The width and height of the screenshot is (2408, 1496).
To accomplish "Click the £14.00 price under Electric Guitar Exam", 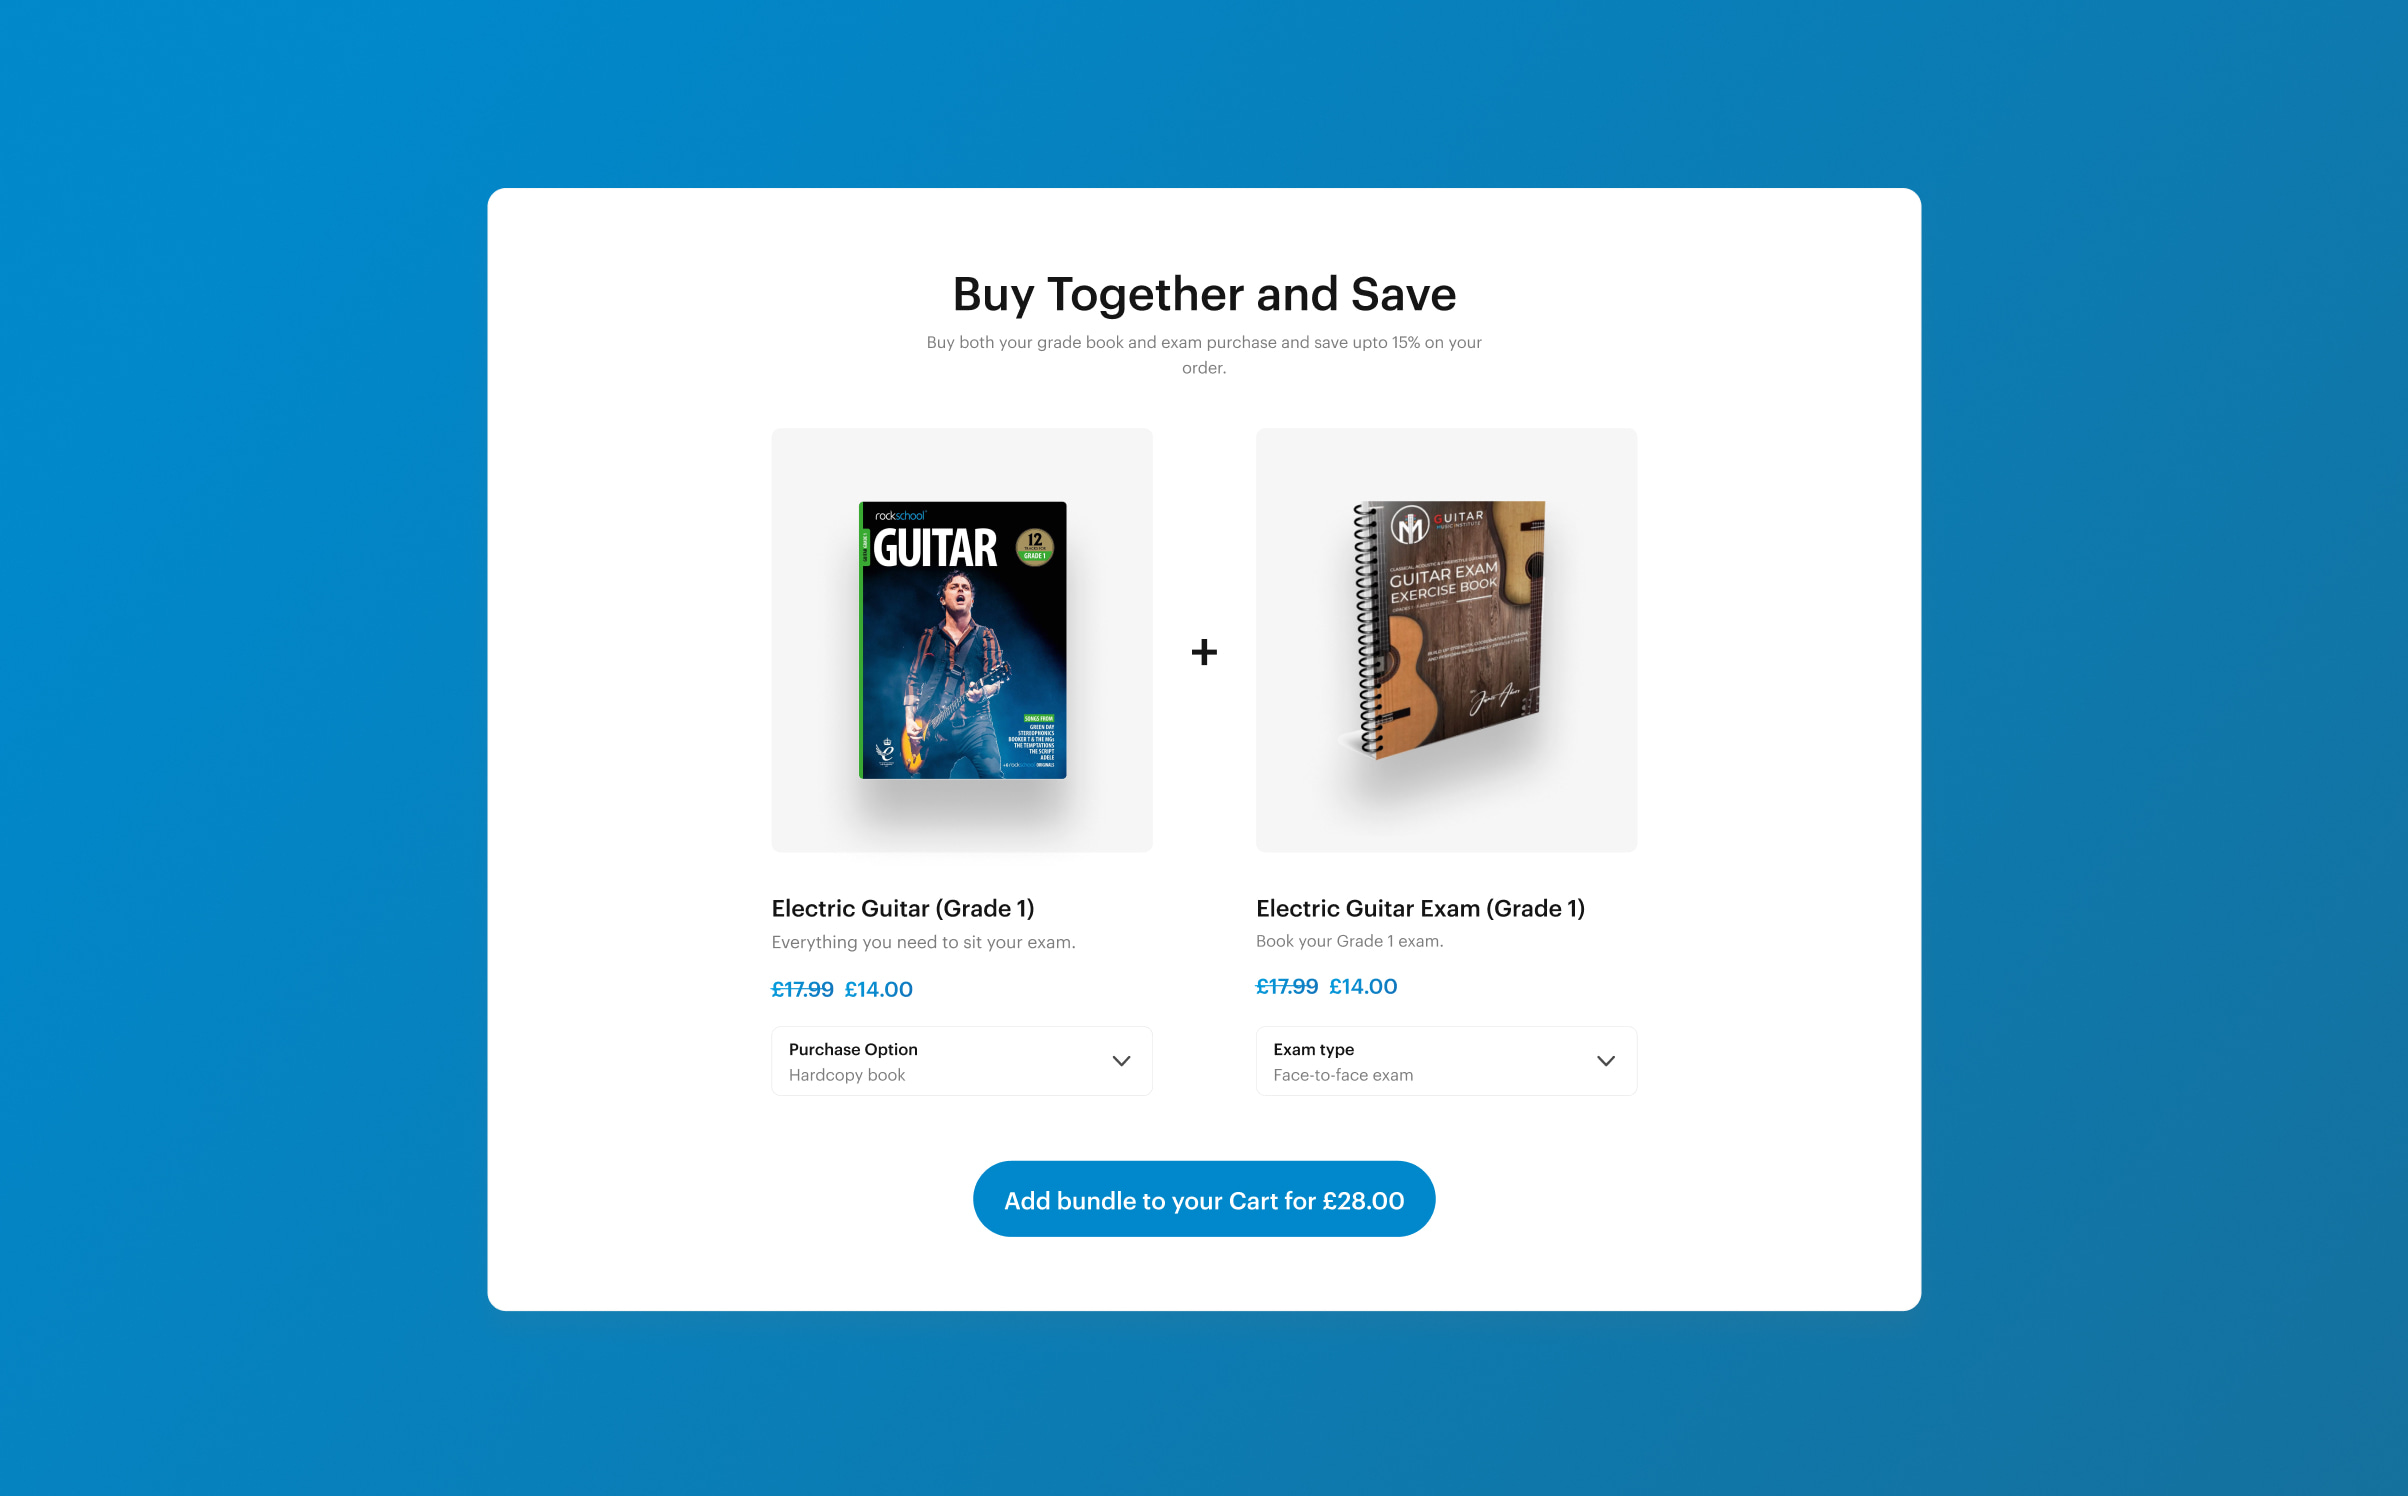I will [1363, 986].
